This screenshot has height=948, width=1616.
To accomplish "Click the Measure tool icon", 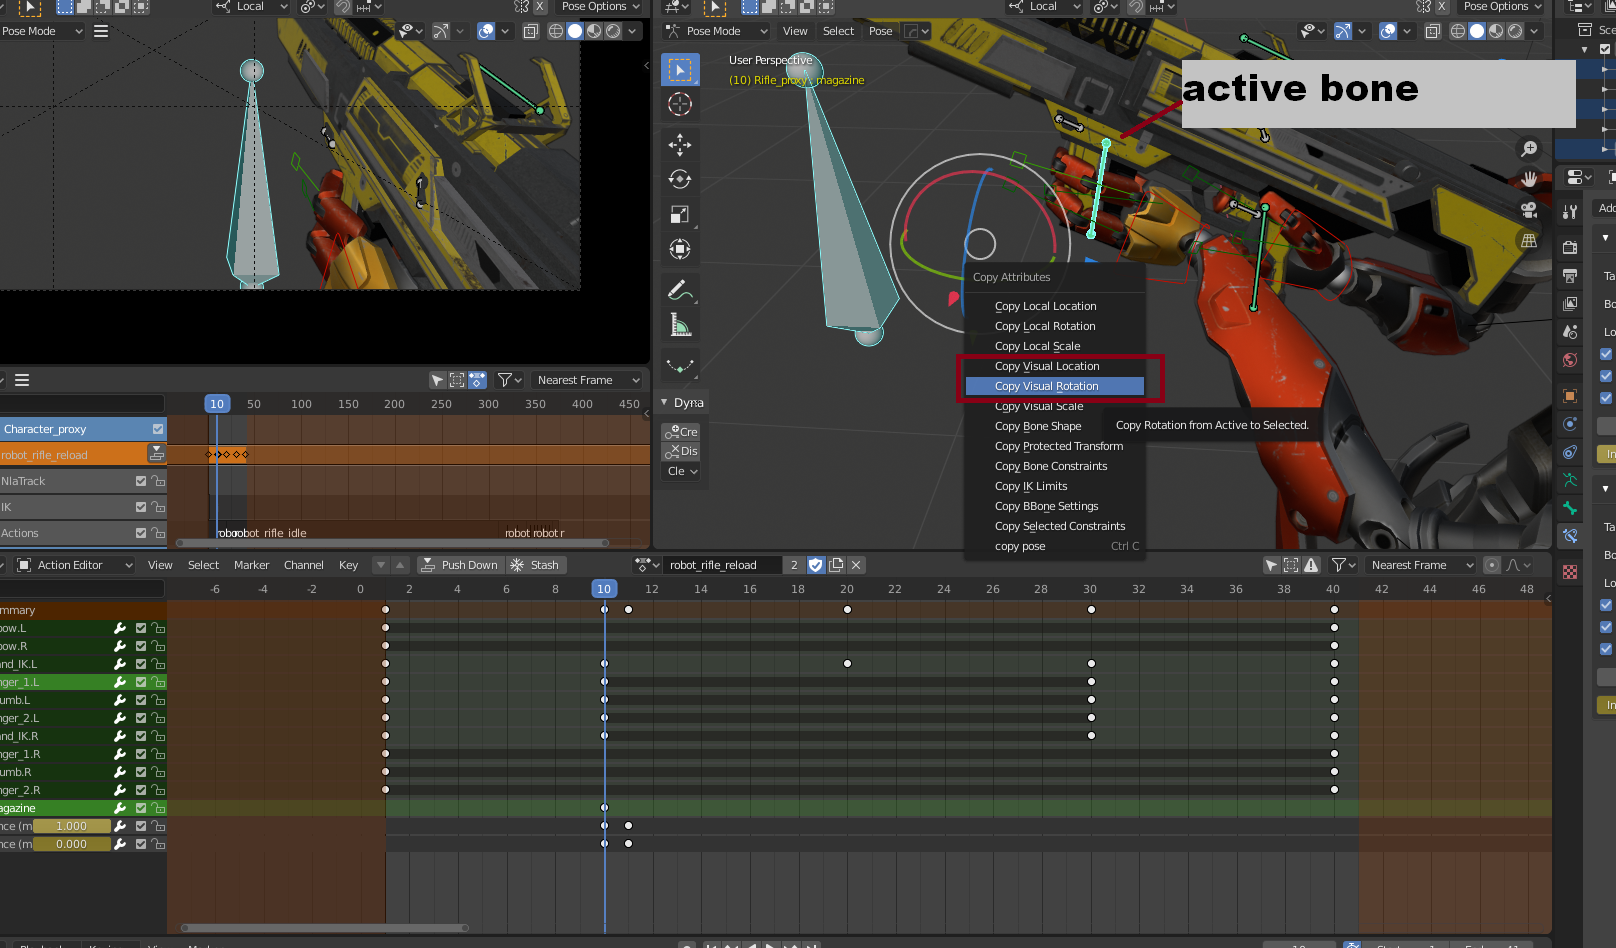I will click(x=680, y=325).
